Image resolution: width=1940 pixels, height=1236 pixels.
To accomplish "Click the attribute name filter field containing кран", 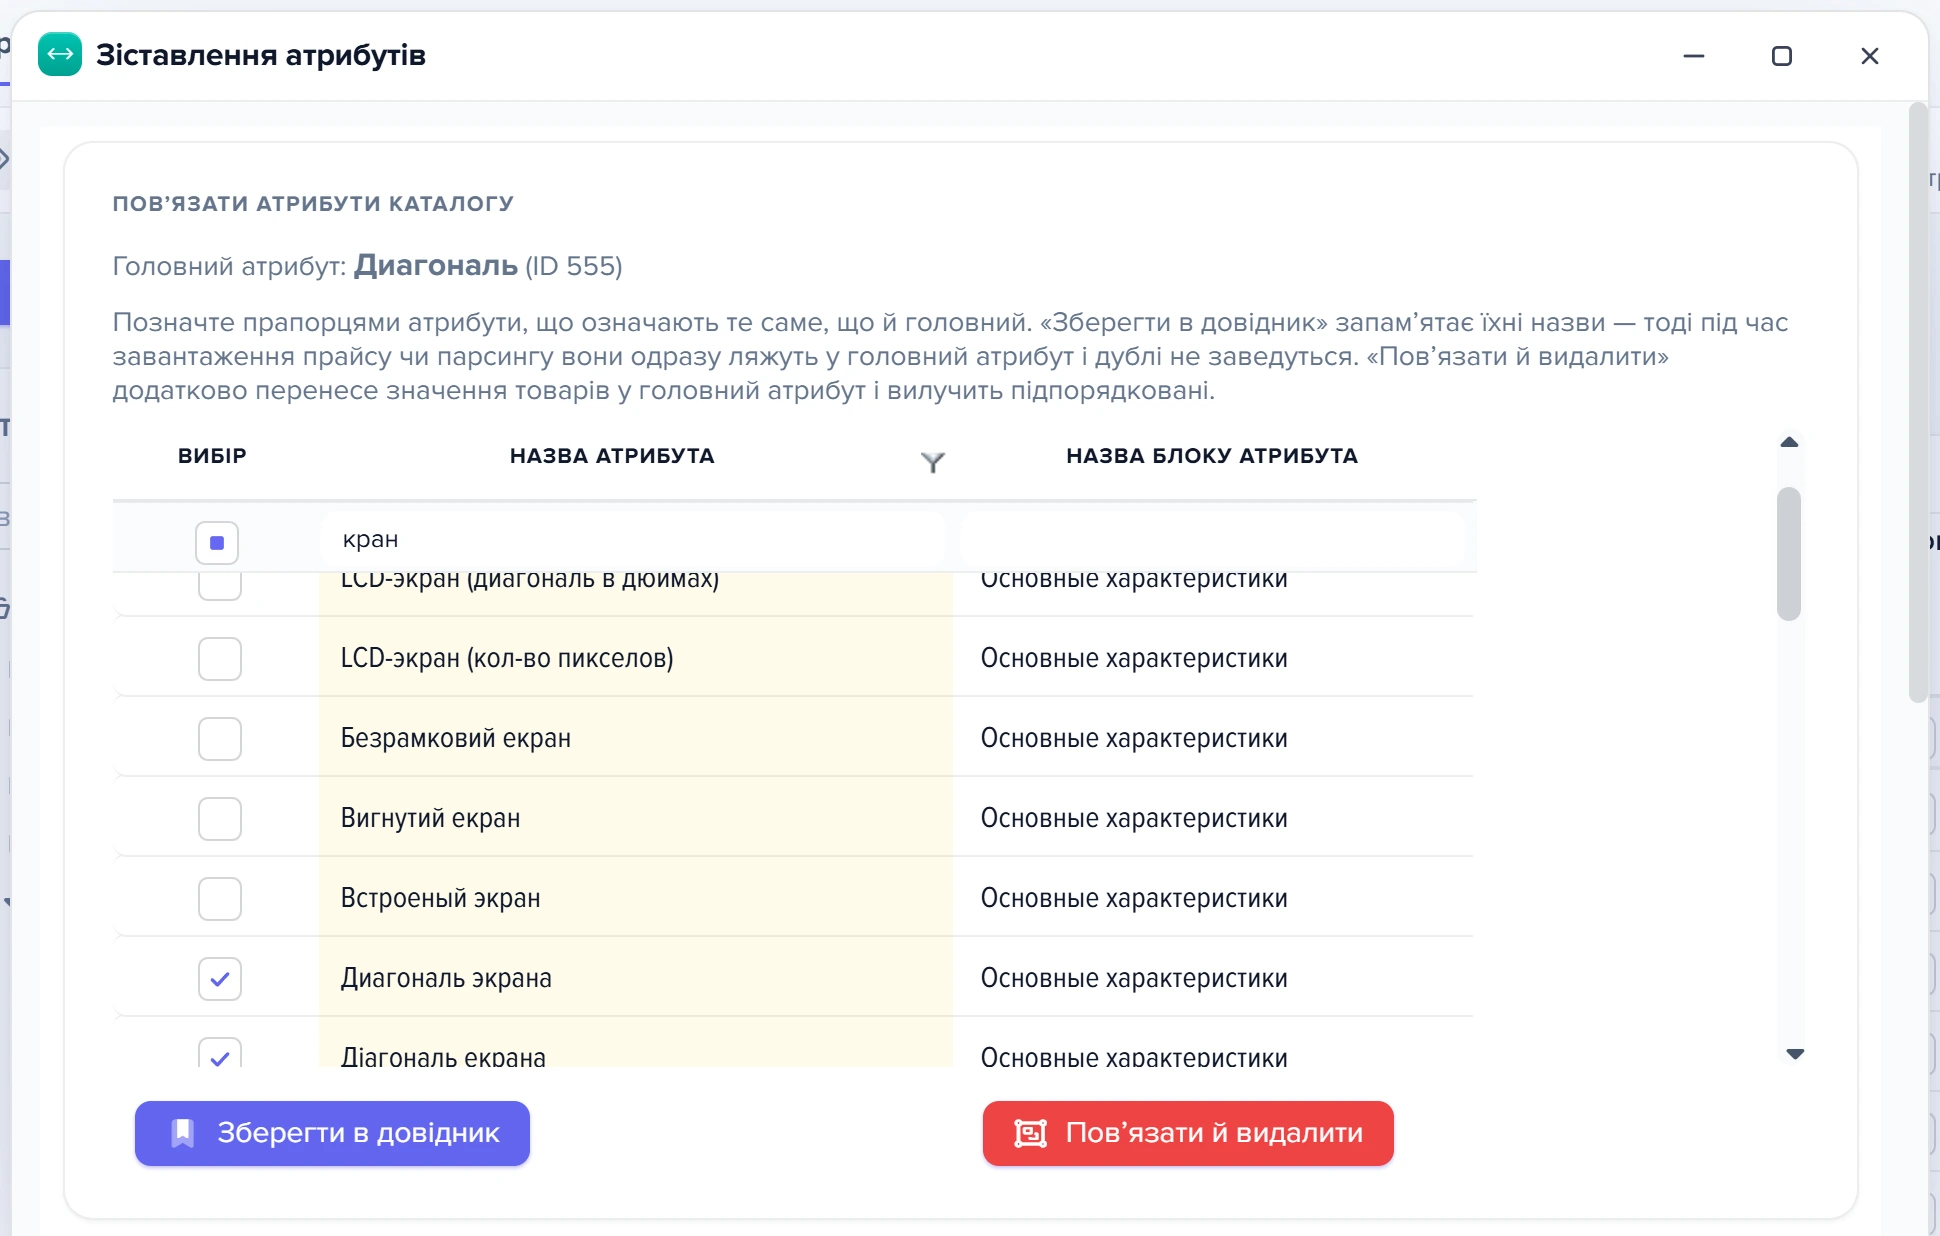I will coord(633,540).
